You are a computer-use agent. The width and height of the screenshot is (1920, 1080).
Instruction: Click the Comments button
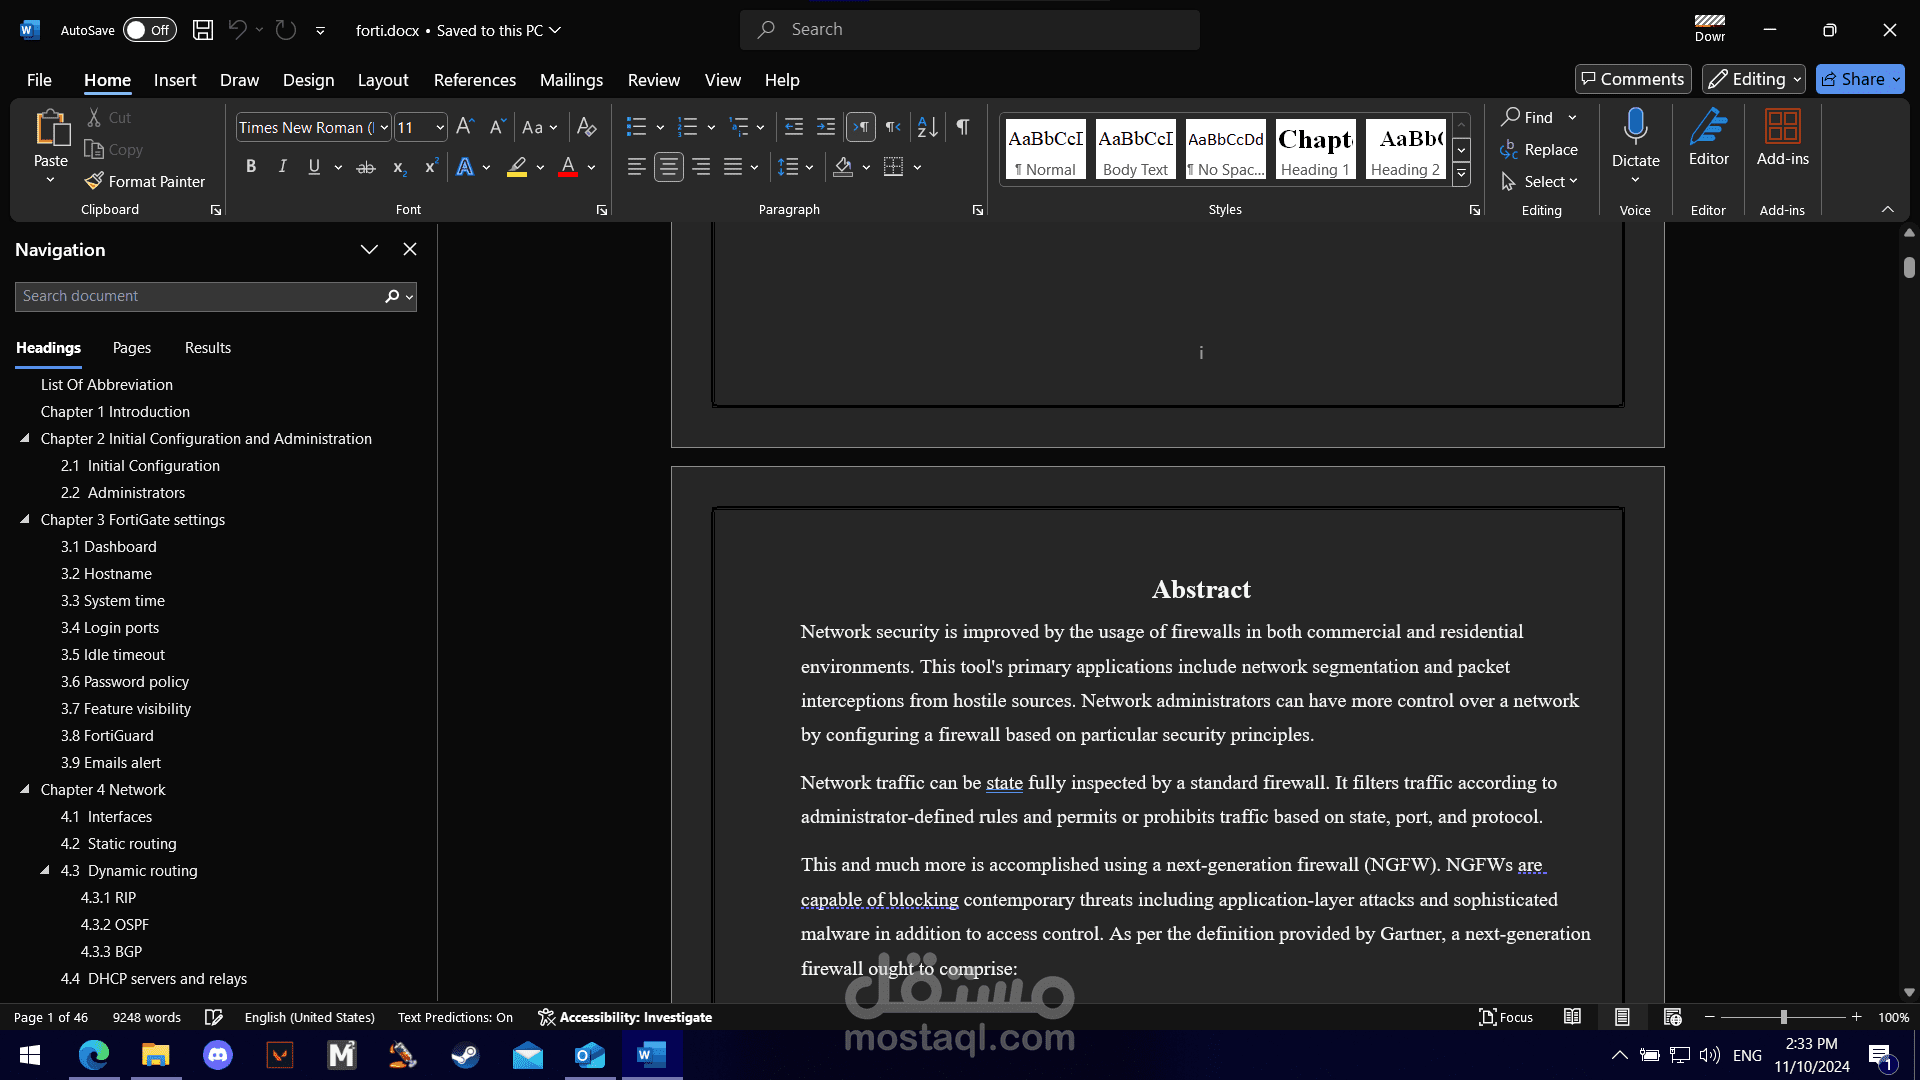1633,79
